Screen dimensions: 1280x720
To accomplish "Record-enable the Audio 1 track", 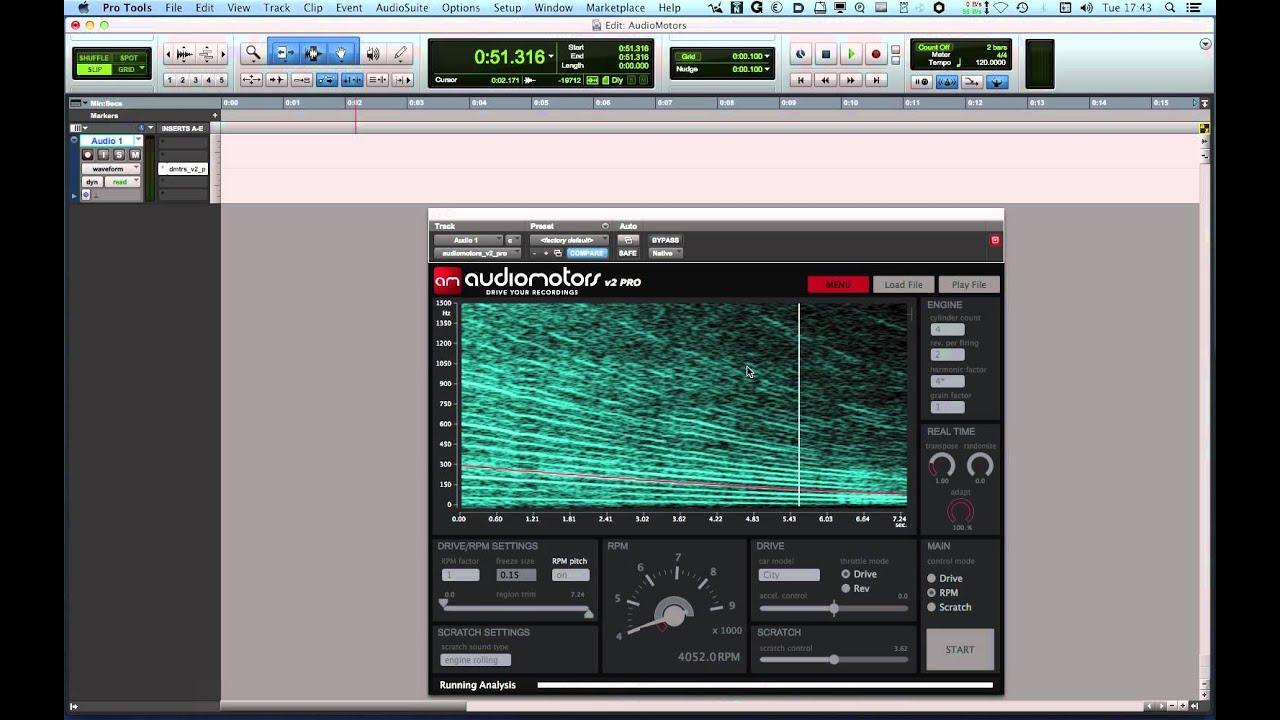I will (87, 155).
